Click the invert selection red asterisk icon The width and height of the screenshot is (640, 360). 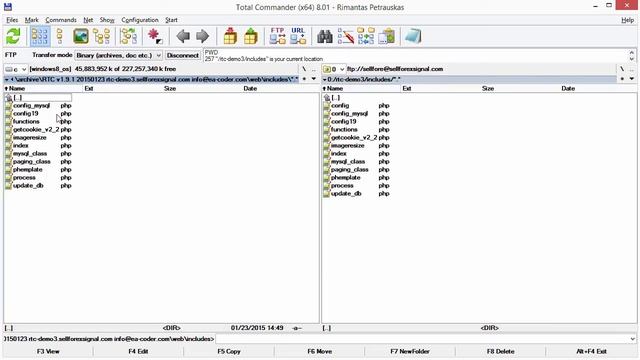155,36
